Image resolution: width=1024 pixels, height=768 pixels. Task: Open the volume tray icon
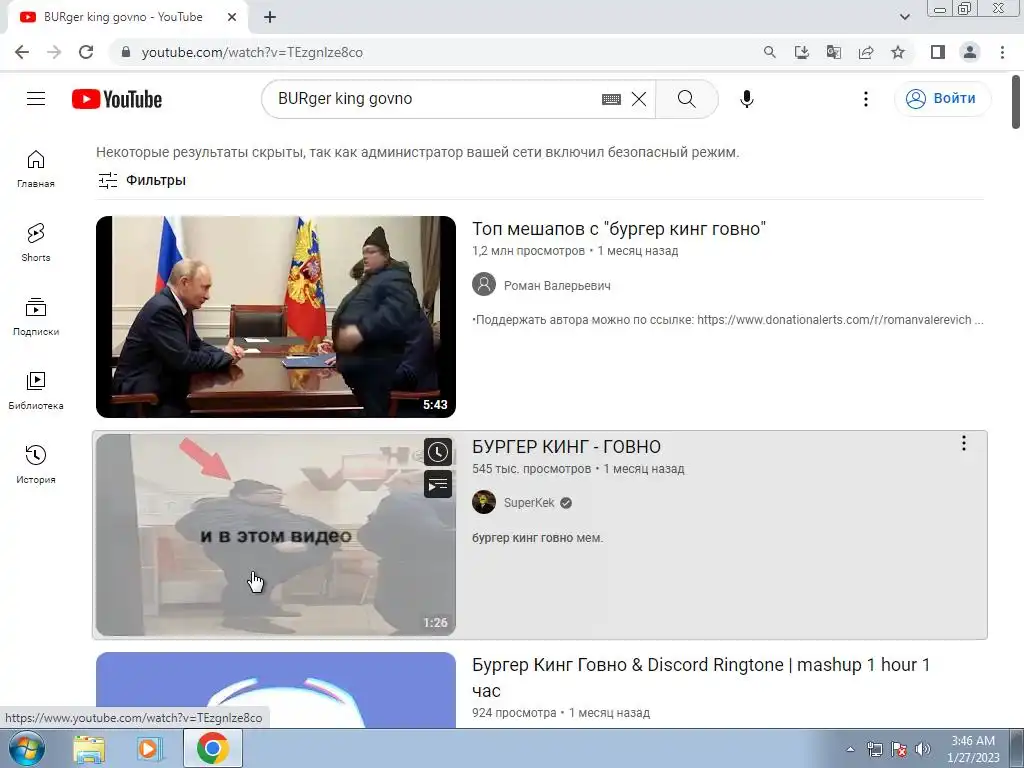click(923, 749)
